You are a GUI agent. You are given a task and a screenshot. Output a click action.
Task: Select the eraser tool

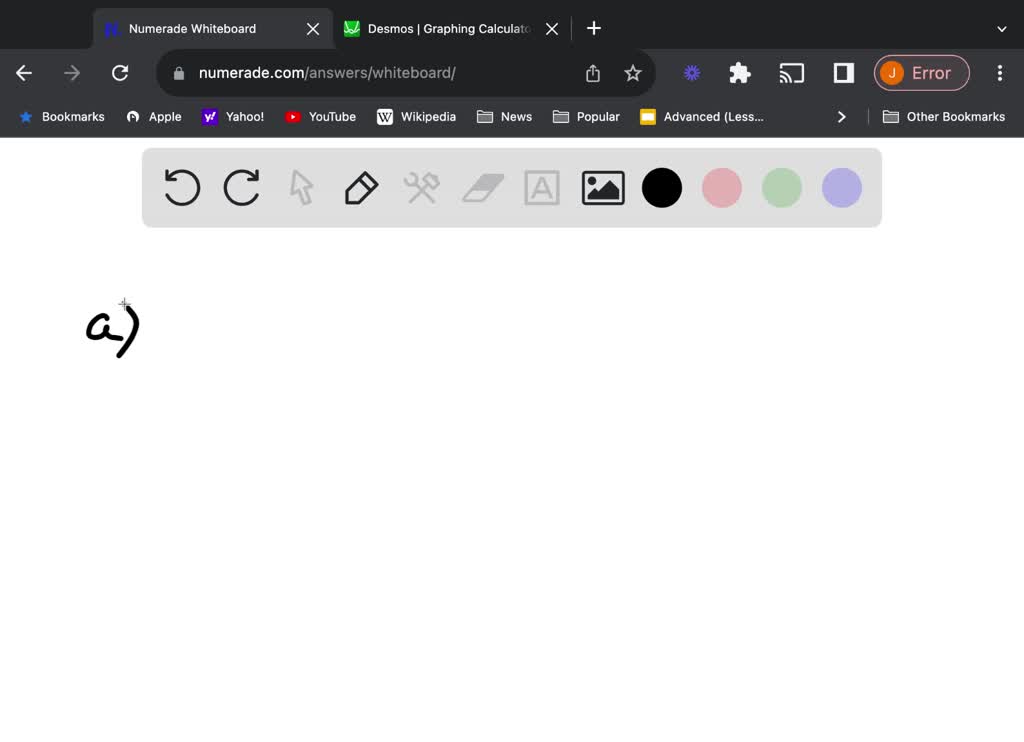click(x=483, y=188)
